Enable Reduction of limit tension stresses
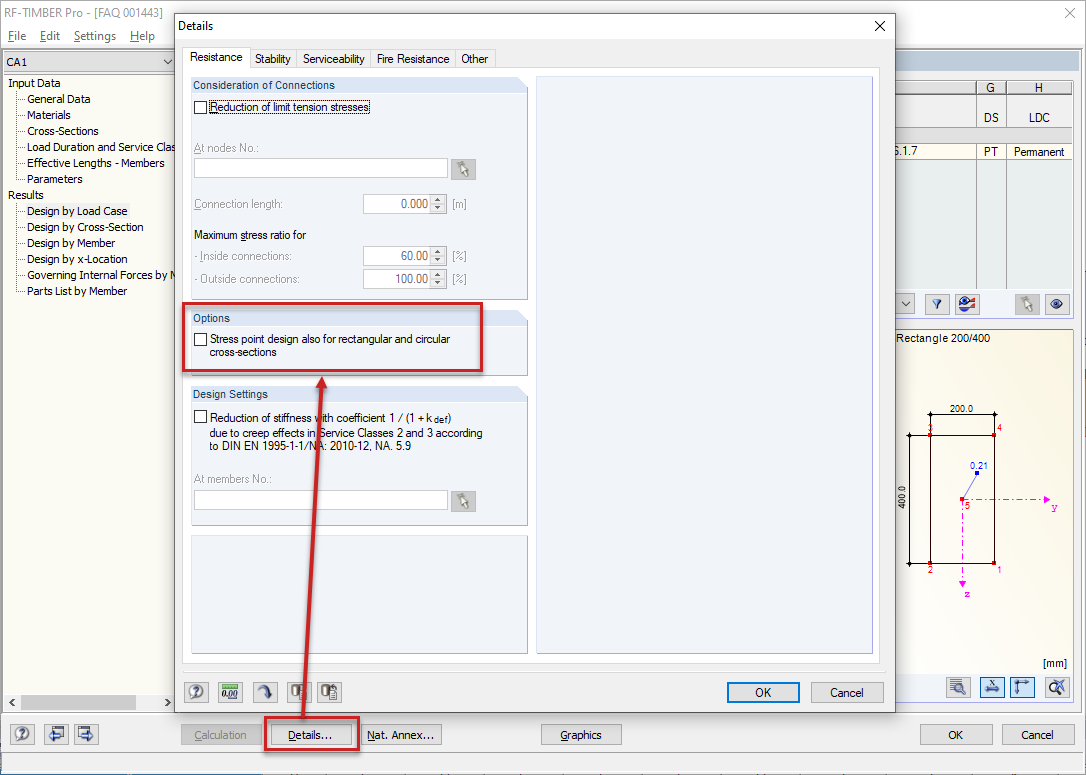This screenshot has width=1086, height=775. pyautogui.click(x=201, y=107)
